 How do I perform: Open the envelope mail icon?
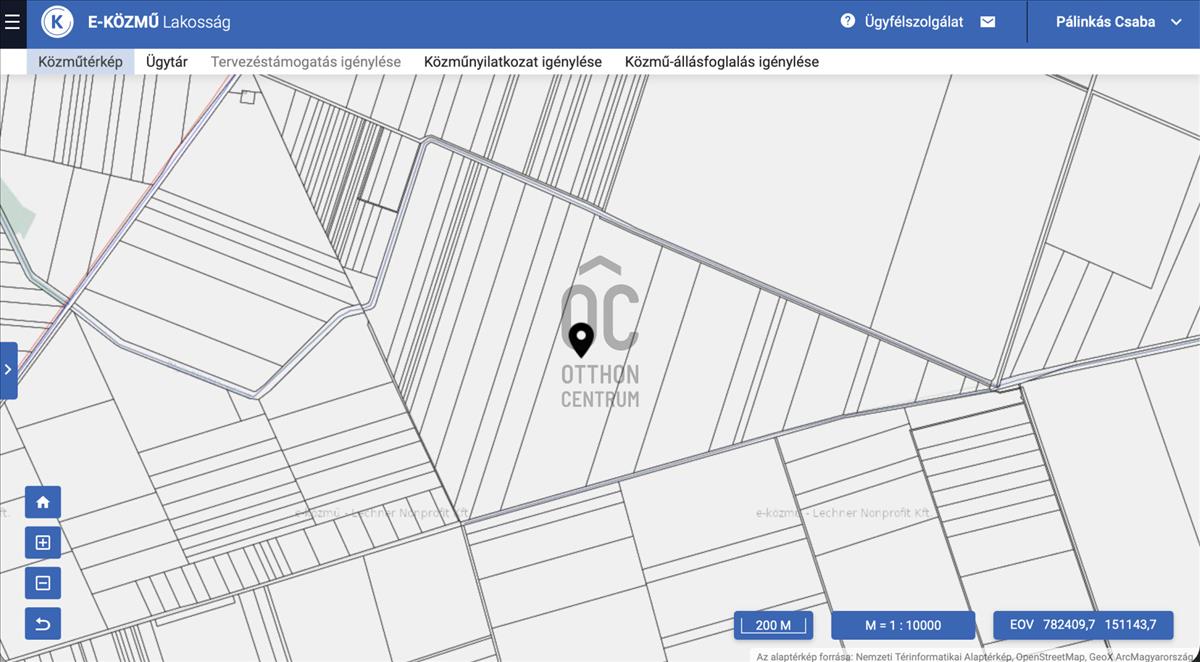[x=988, y=22]
